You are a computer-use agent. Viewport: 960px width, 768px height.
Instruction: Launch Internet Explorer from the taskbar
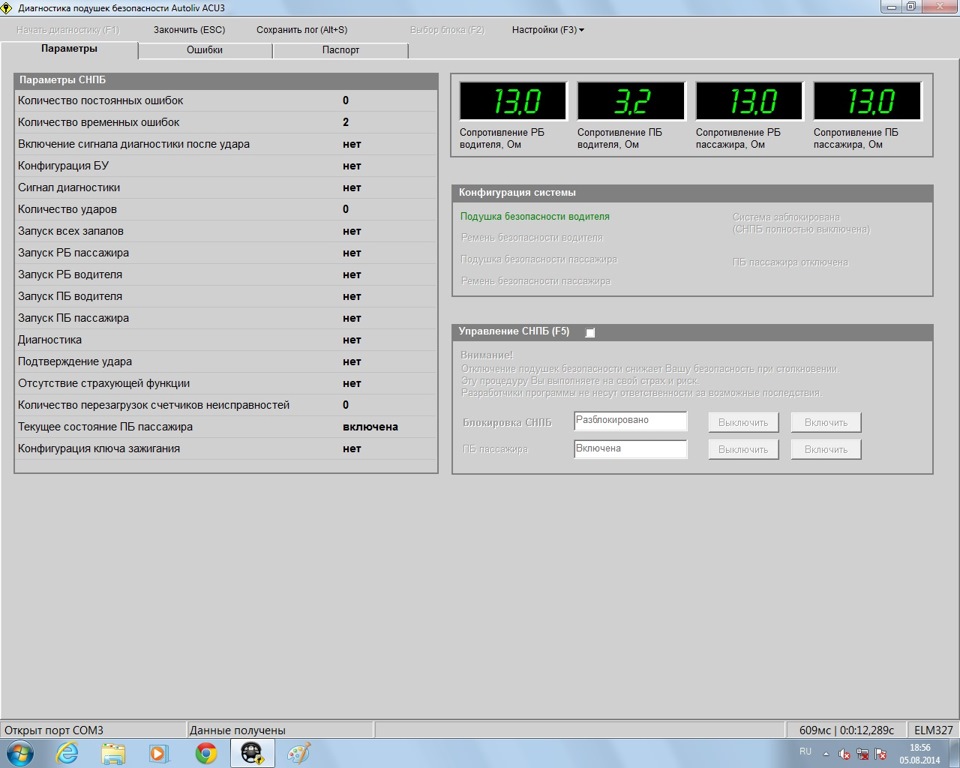pyautogui.click(x=67, y=753)
